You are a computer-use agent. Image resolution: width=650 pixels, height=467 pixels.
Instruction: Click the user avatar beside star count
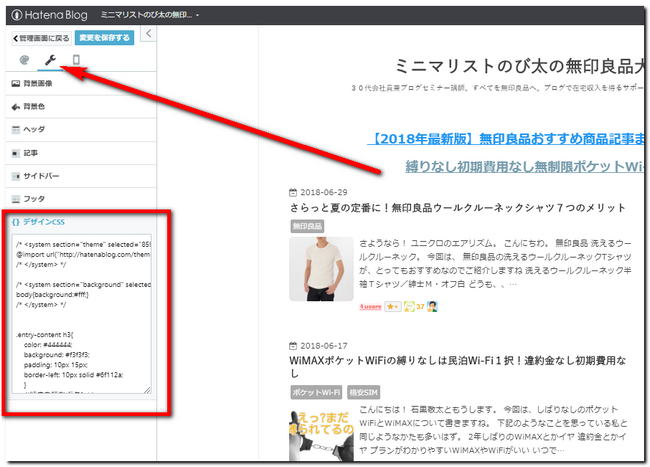click(432, 307)
